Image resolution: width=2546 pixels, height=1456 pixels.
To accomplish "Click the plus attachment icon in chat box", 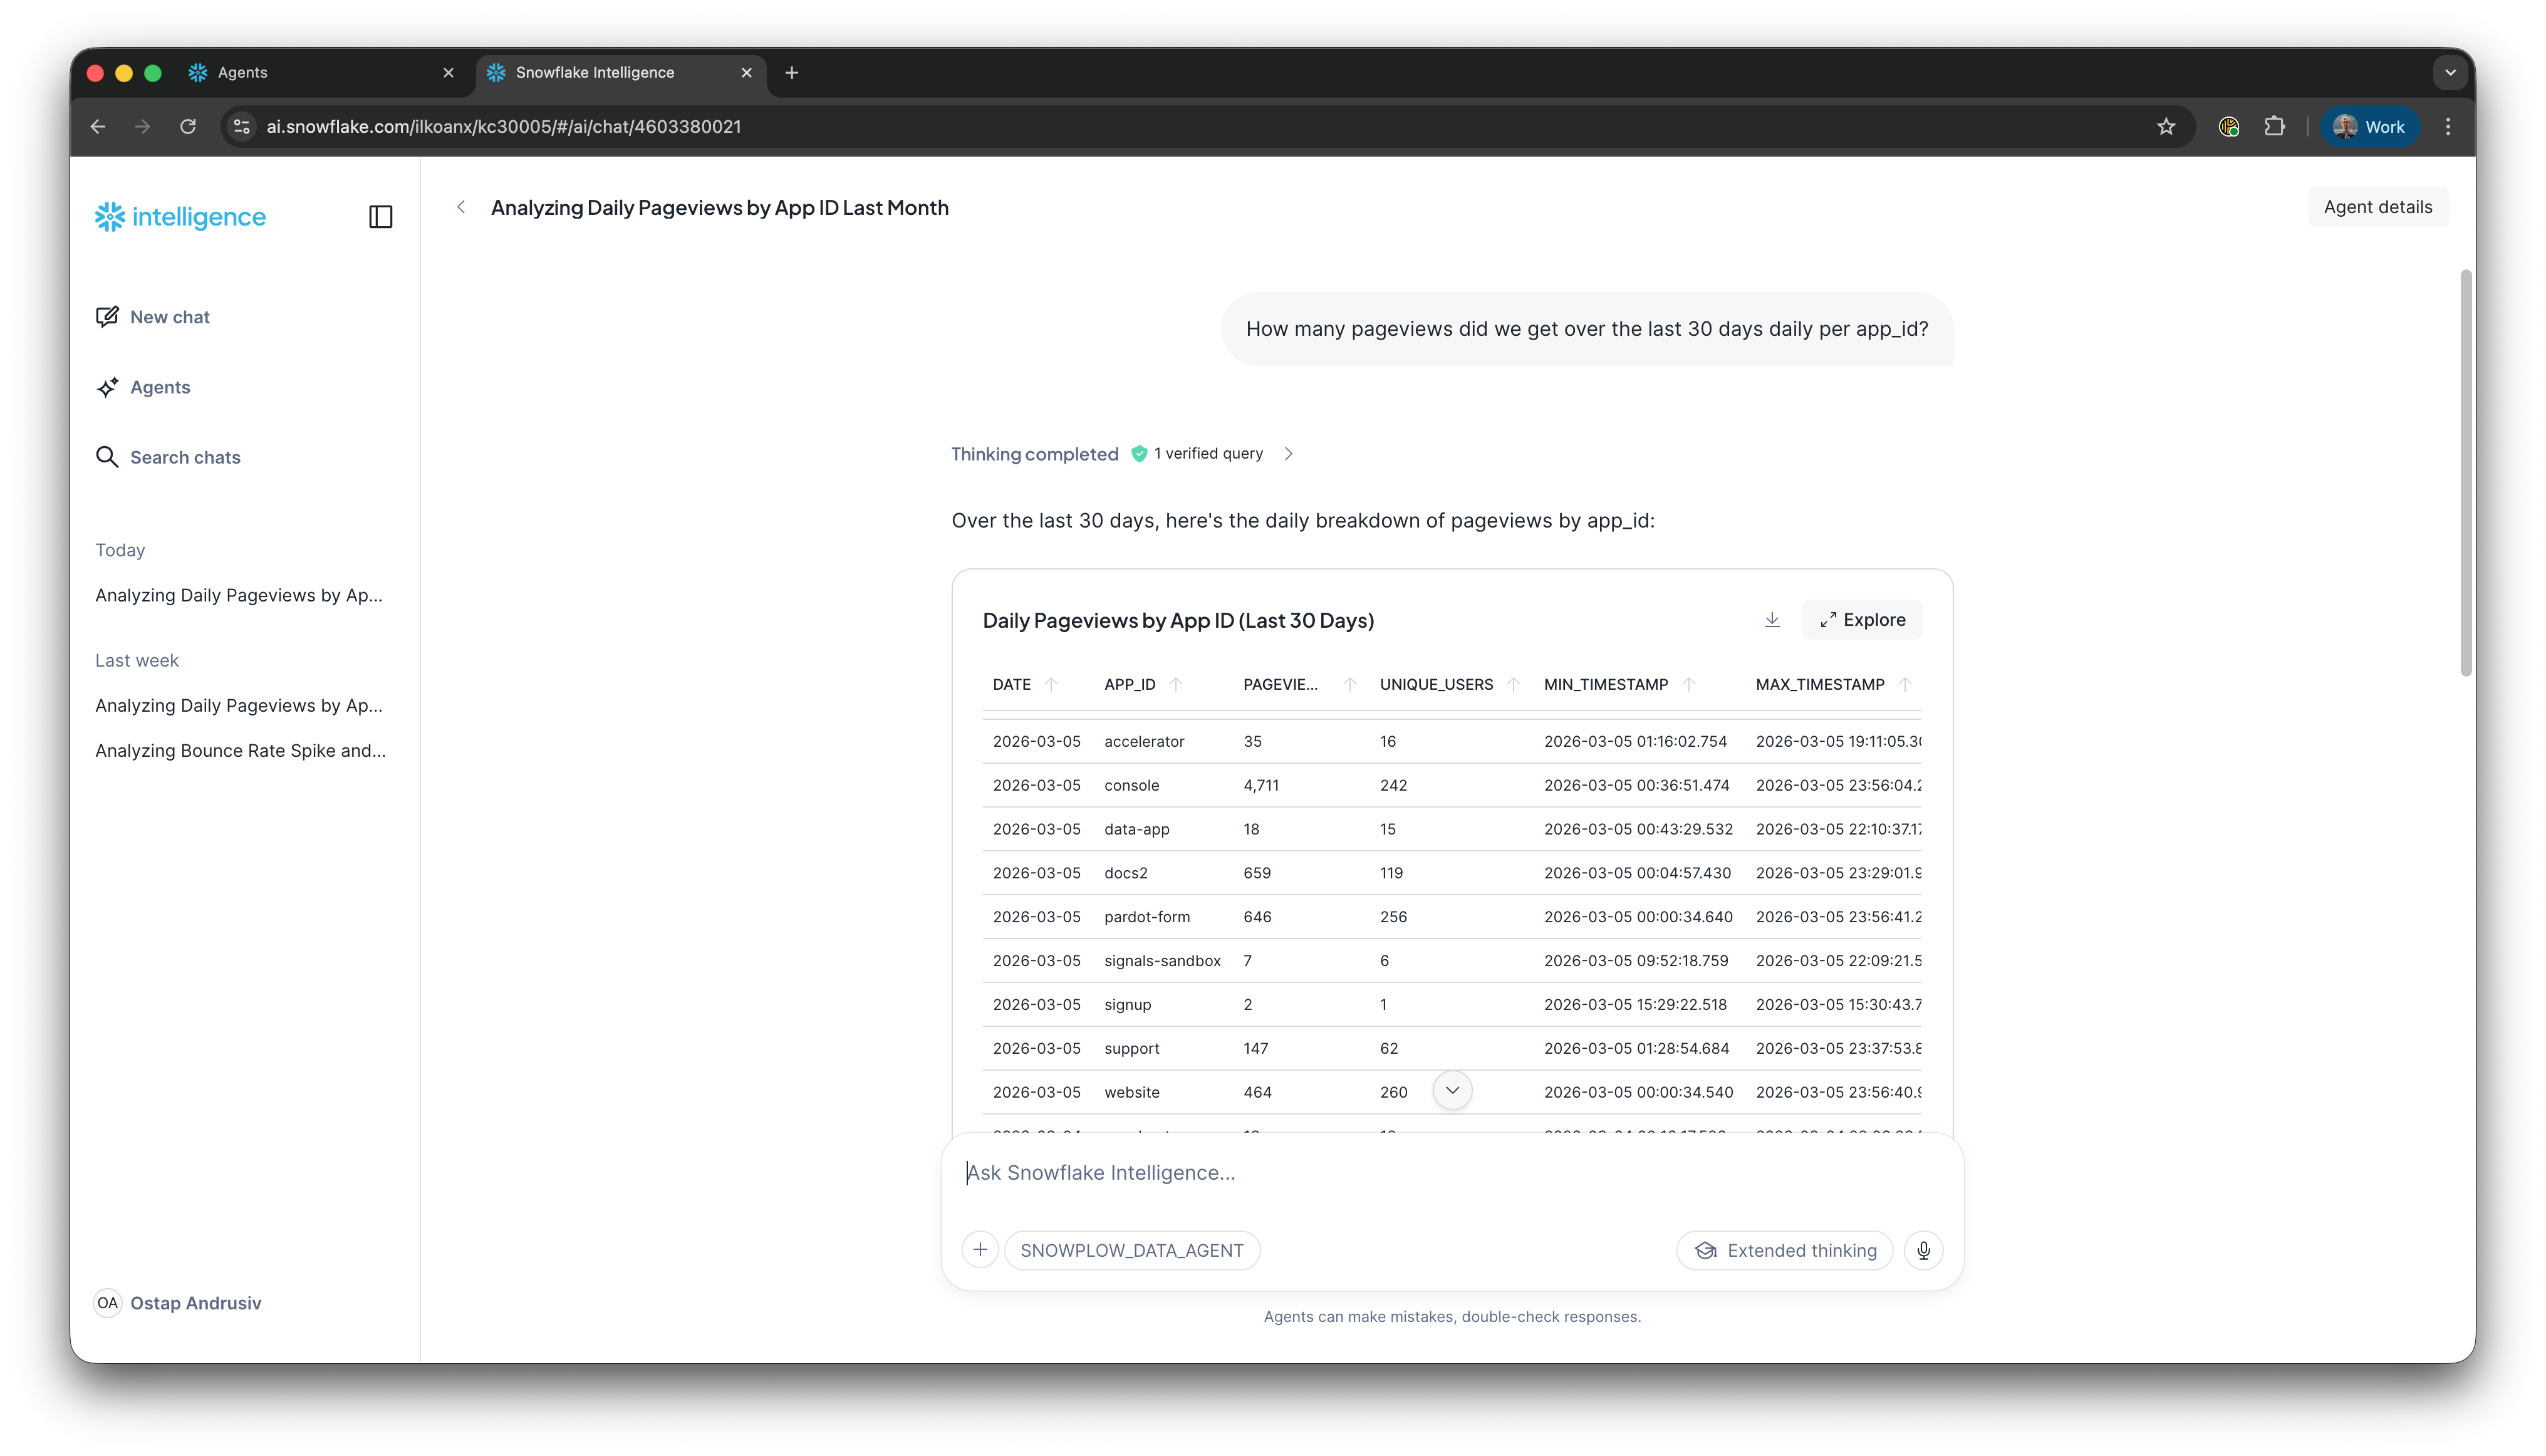I will (980, 1250).
